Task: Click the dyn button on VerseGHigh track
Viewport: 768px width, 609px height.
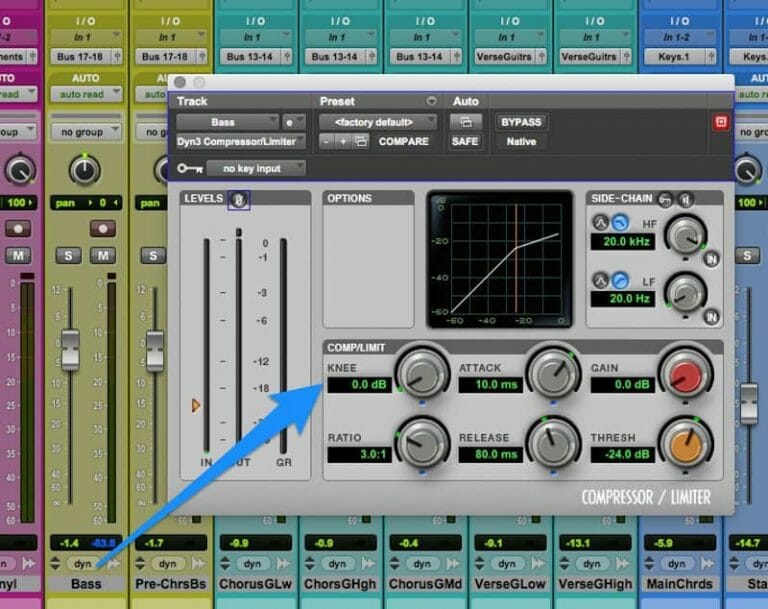Action: coord(591,564)
